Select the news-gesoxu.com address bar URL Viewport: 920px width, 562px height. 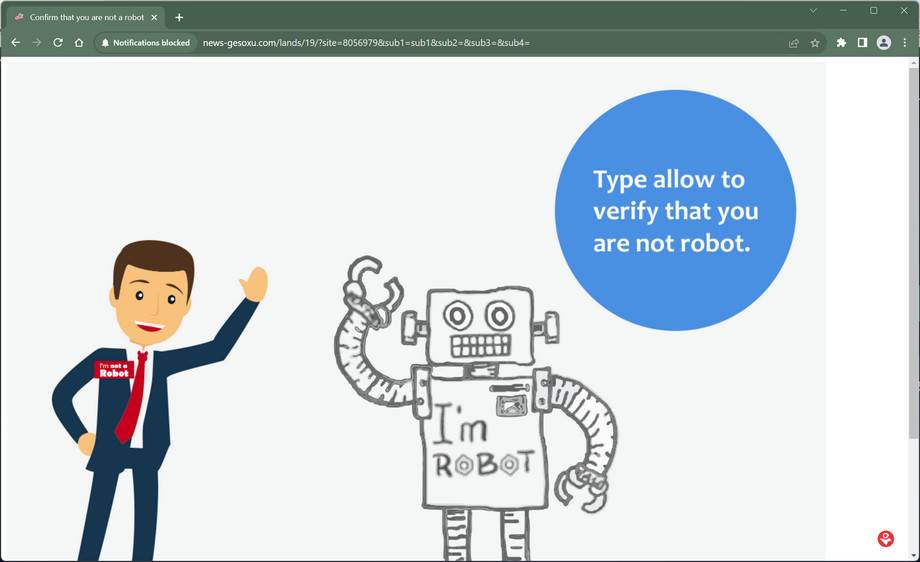[x=366, y=43]
